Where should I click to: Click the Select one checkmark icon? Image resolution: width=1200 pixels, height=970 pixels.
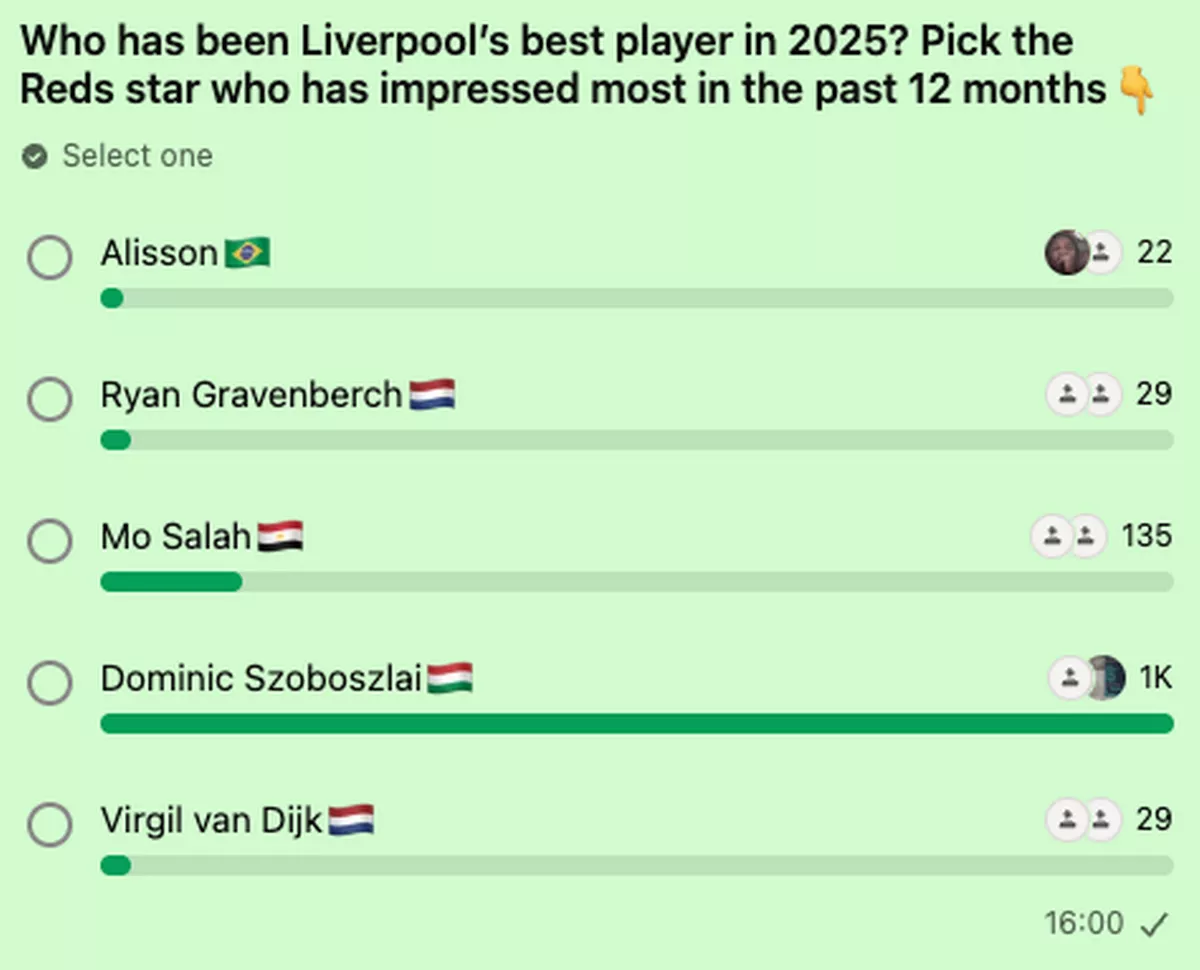35,157
